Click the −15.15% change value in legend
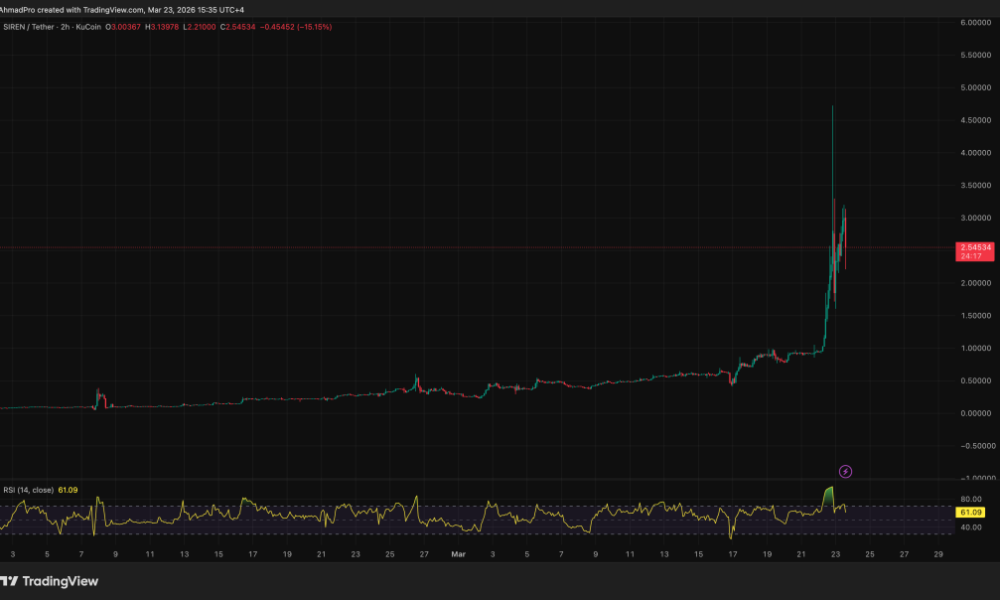Viewport: 1000px width, 600px height. pos(316,28)
